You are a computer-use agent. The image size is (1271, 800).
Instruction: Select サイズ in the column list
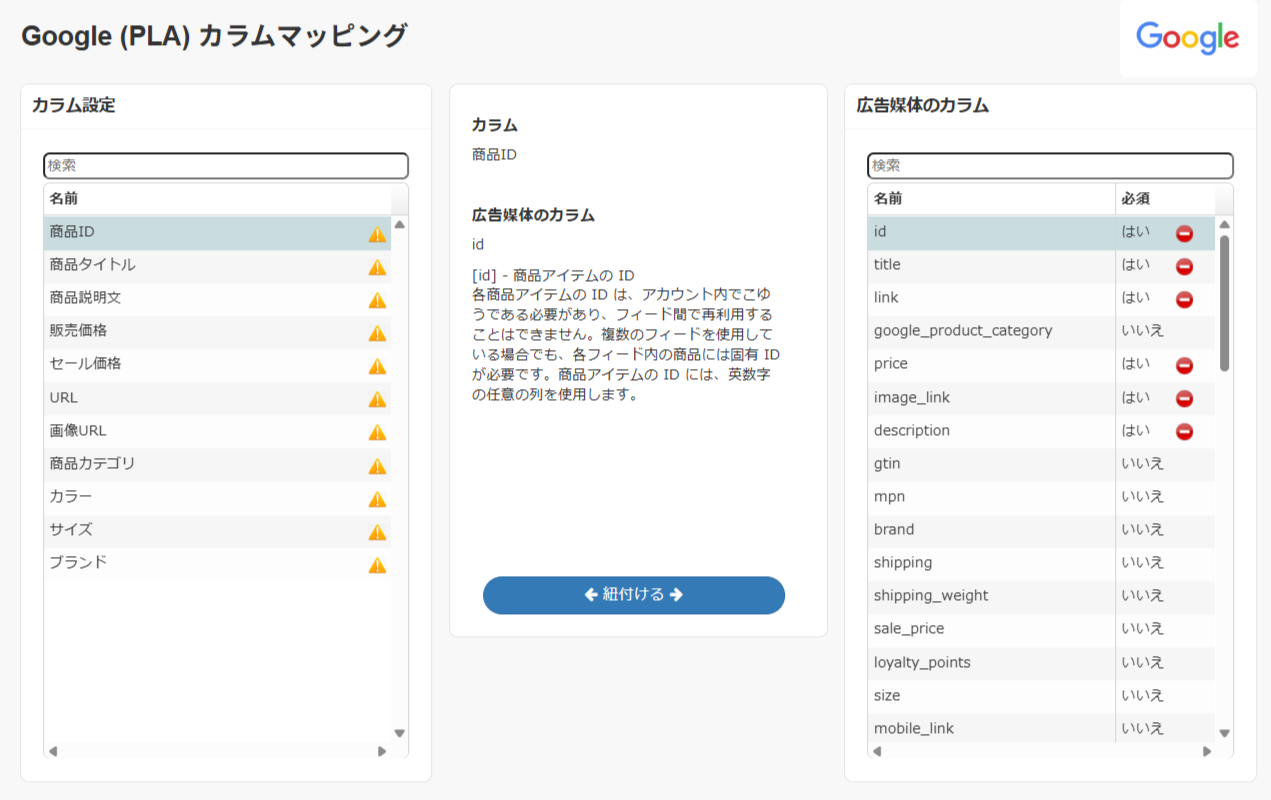pos(218,531)
